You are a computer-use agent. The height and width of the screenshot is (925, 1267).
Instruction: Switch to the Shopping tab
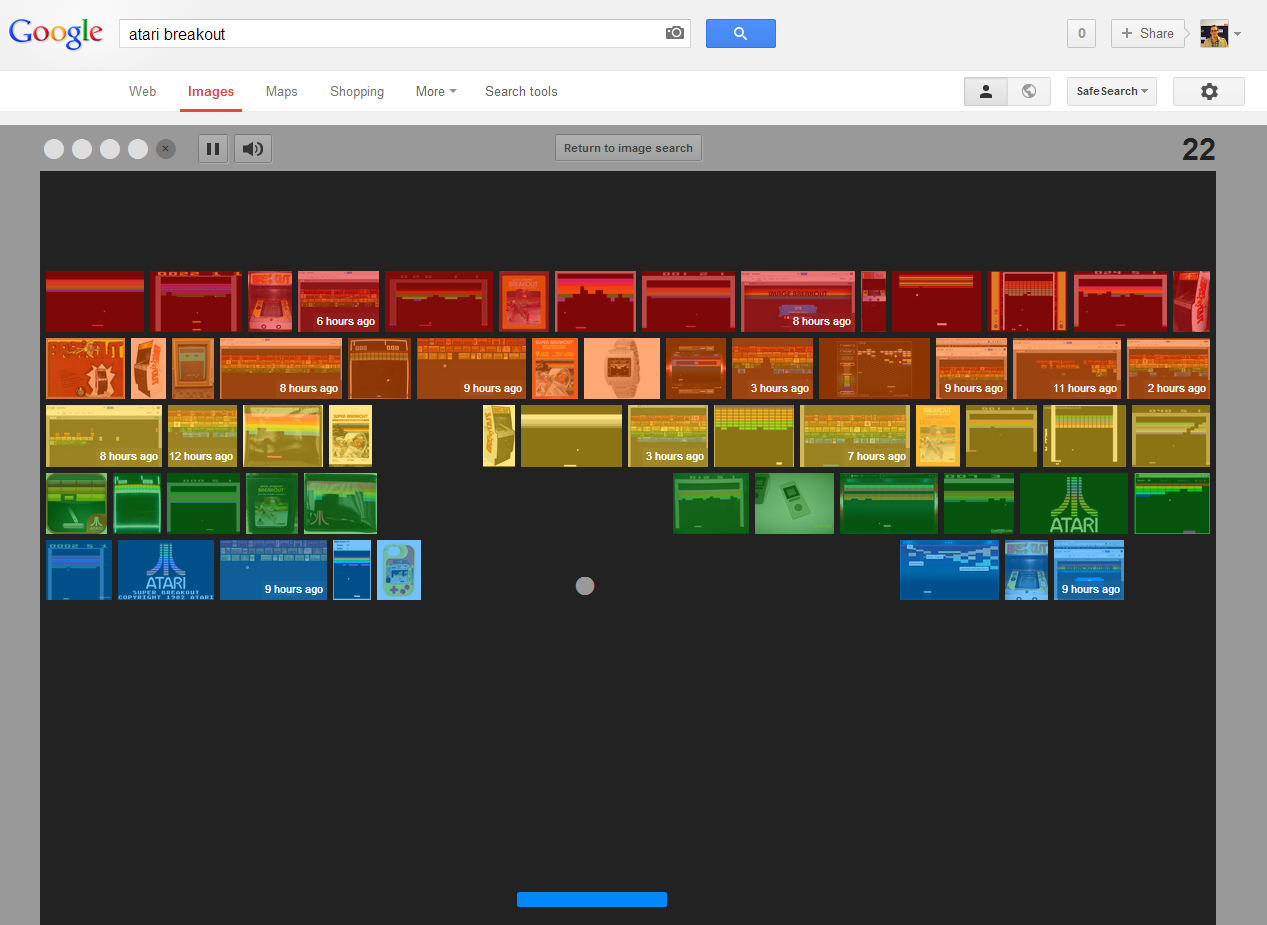pyautogui.click(x=357, y=91)
